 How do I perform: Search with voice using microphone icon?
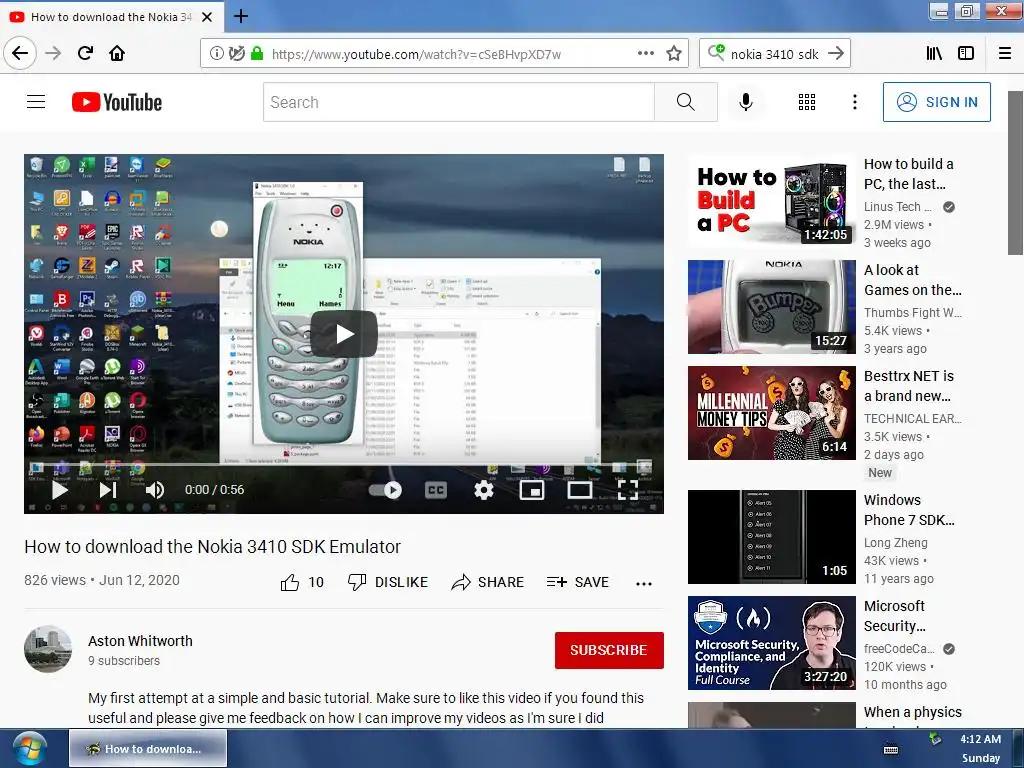[746, 102]
